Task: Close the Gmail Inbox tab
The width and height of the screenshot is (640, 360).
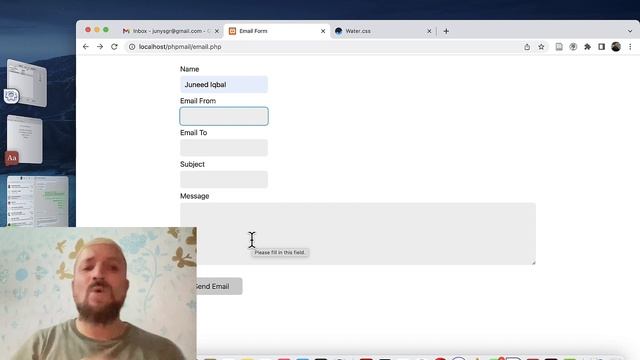Action: point(217,31)
